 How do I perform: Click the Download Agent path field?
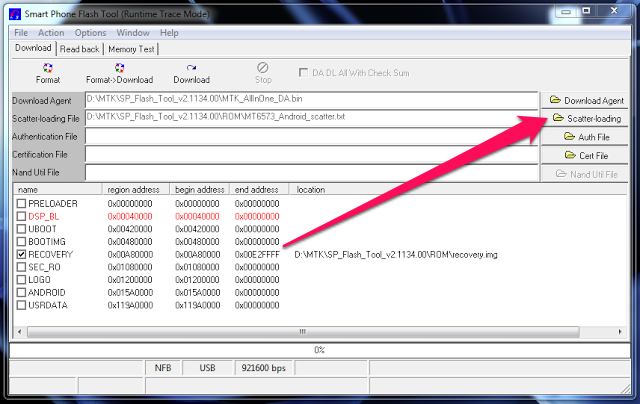312,100
